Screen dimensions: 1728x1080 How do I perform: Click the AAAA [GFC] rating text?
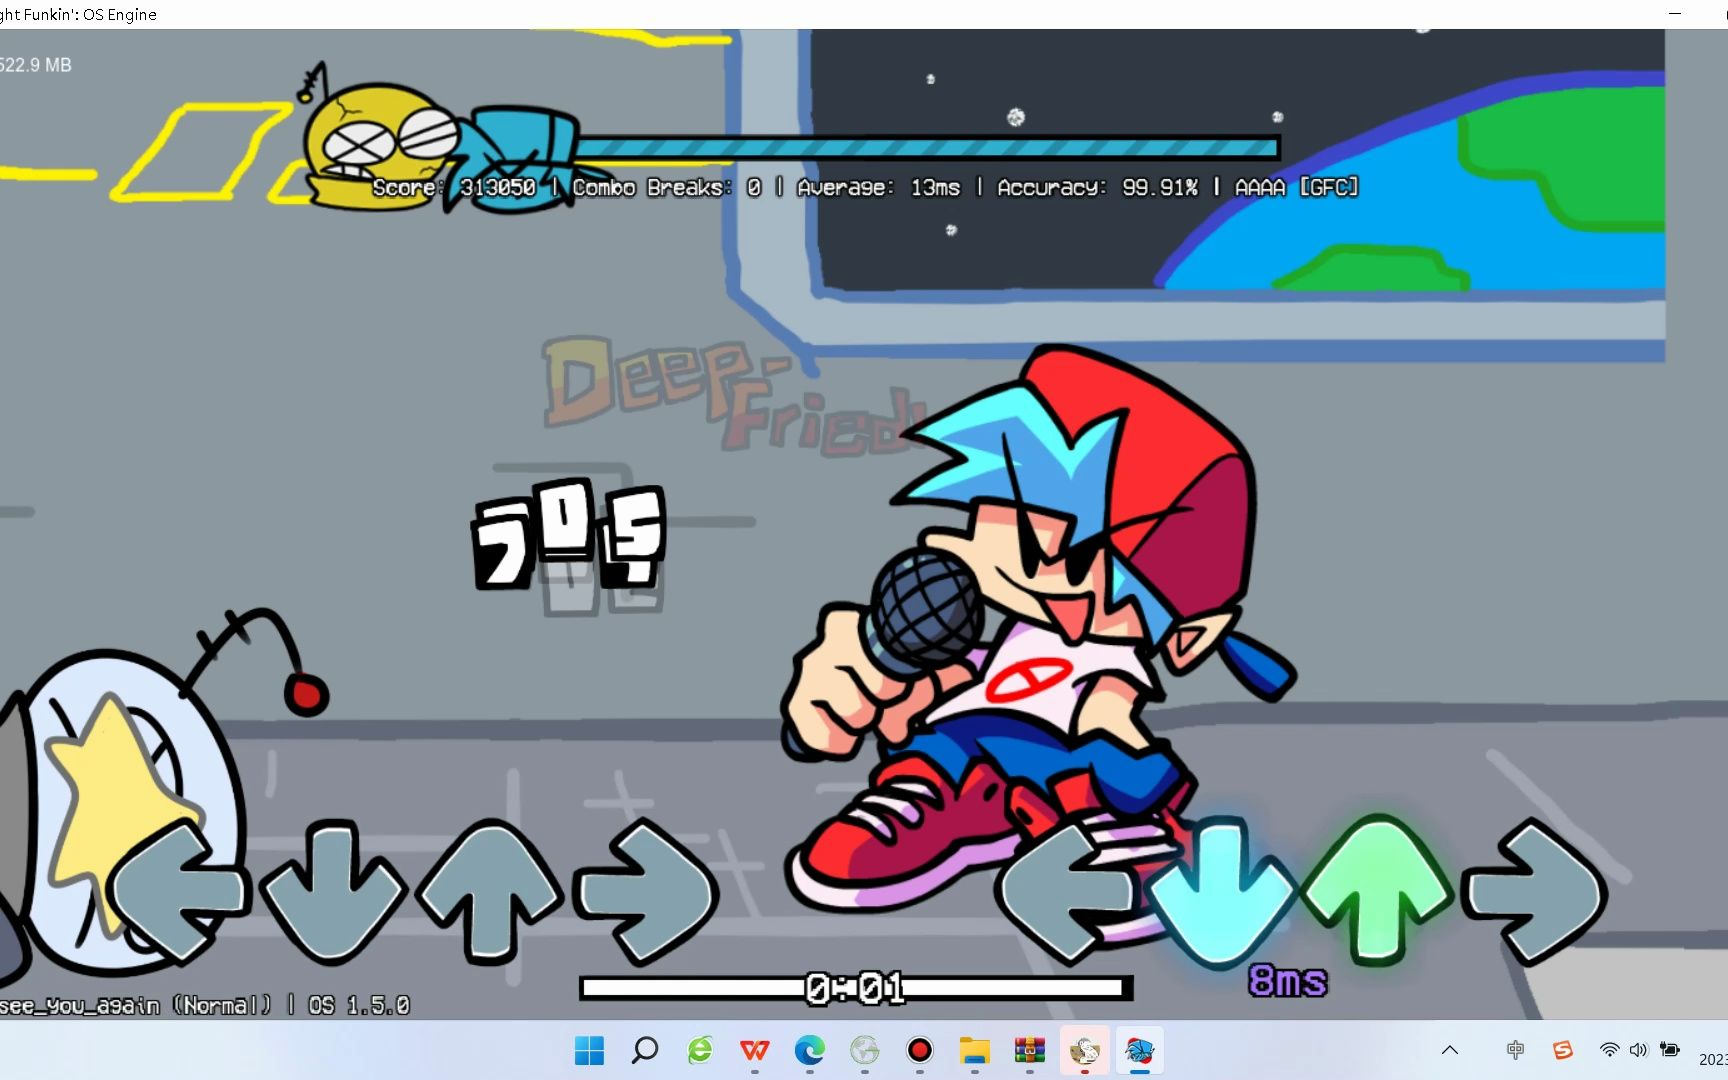pyautogui.click(x=1296, y=187)
